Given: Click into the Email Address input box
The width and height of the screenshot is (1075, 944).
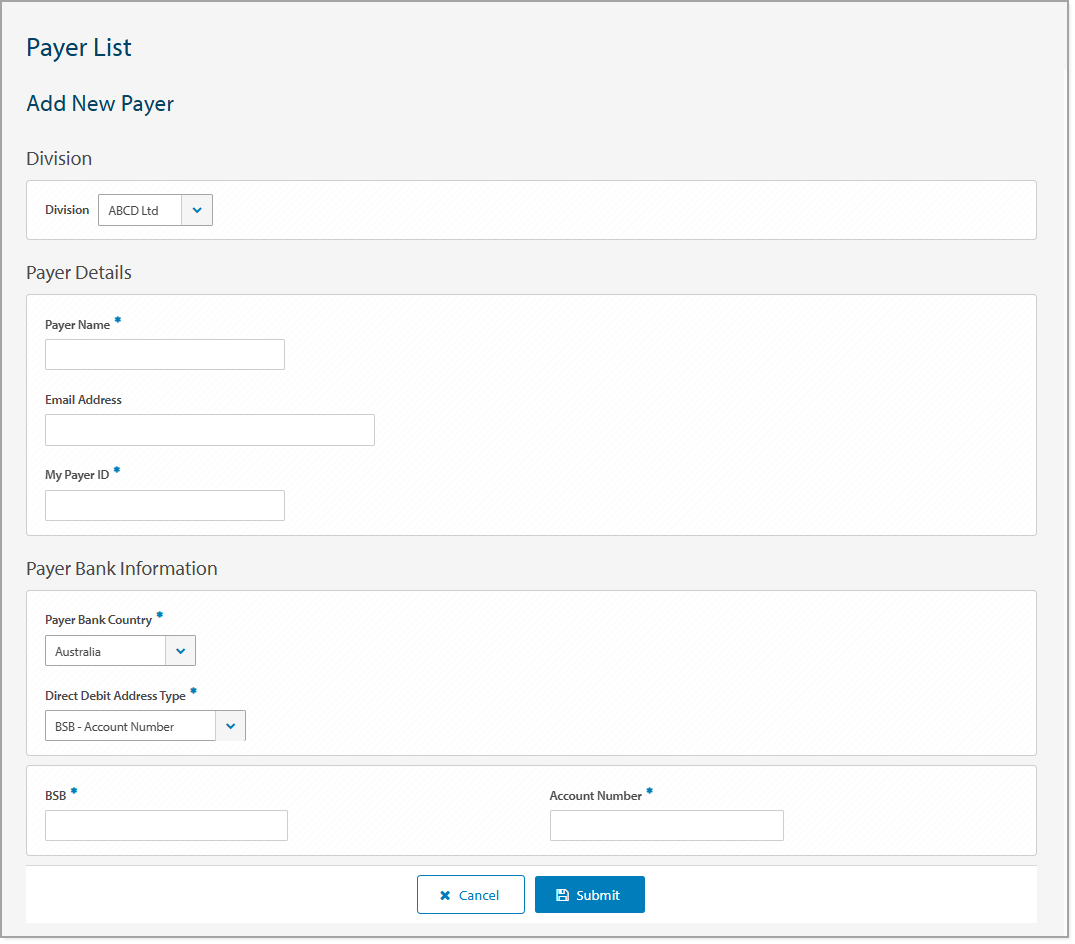Looking at the screenshot, I should (210, 430).
